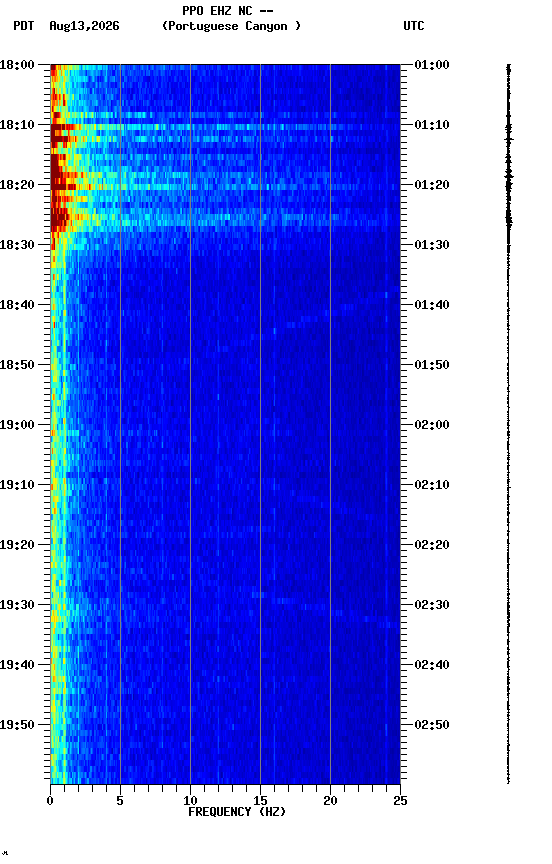The height and width of the screenshot is (864, 552).
Task: Click the '01:00' UTC time label
Action: point(432,65)
